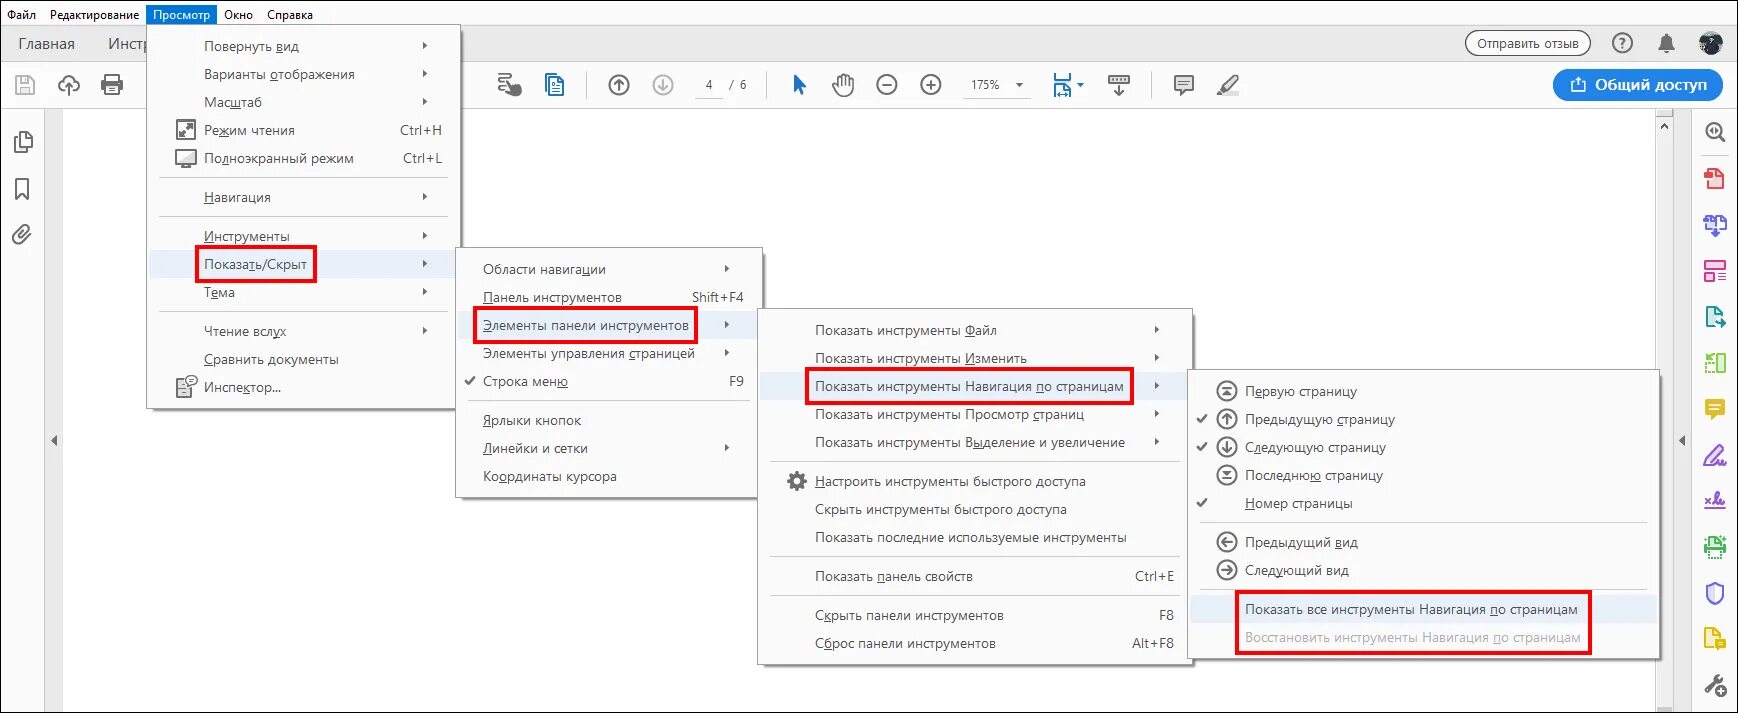Screen dimensions: 1738x713
Task: Choose Настроить инструменты быстрого доступа
Action: click(975, 481)
